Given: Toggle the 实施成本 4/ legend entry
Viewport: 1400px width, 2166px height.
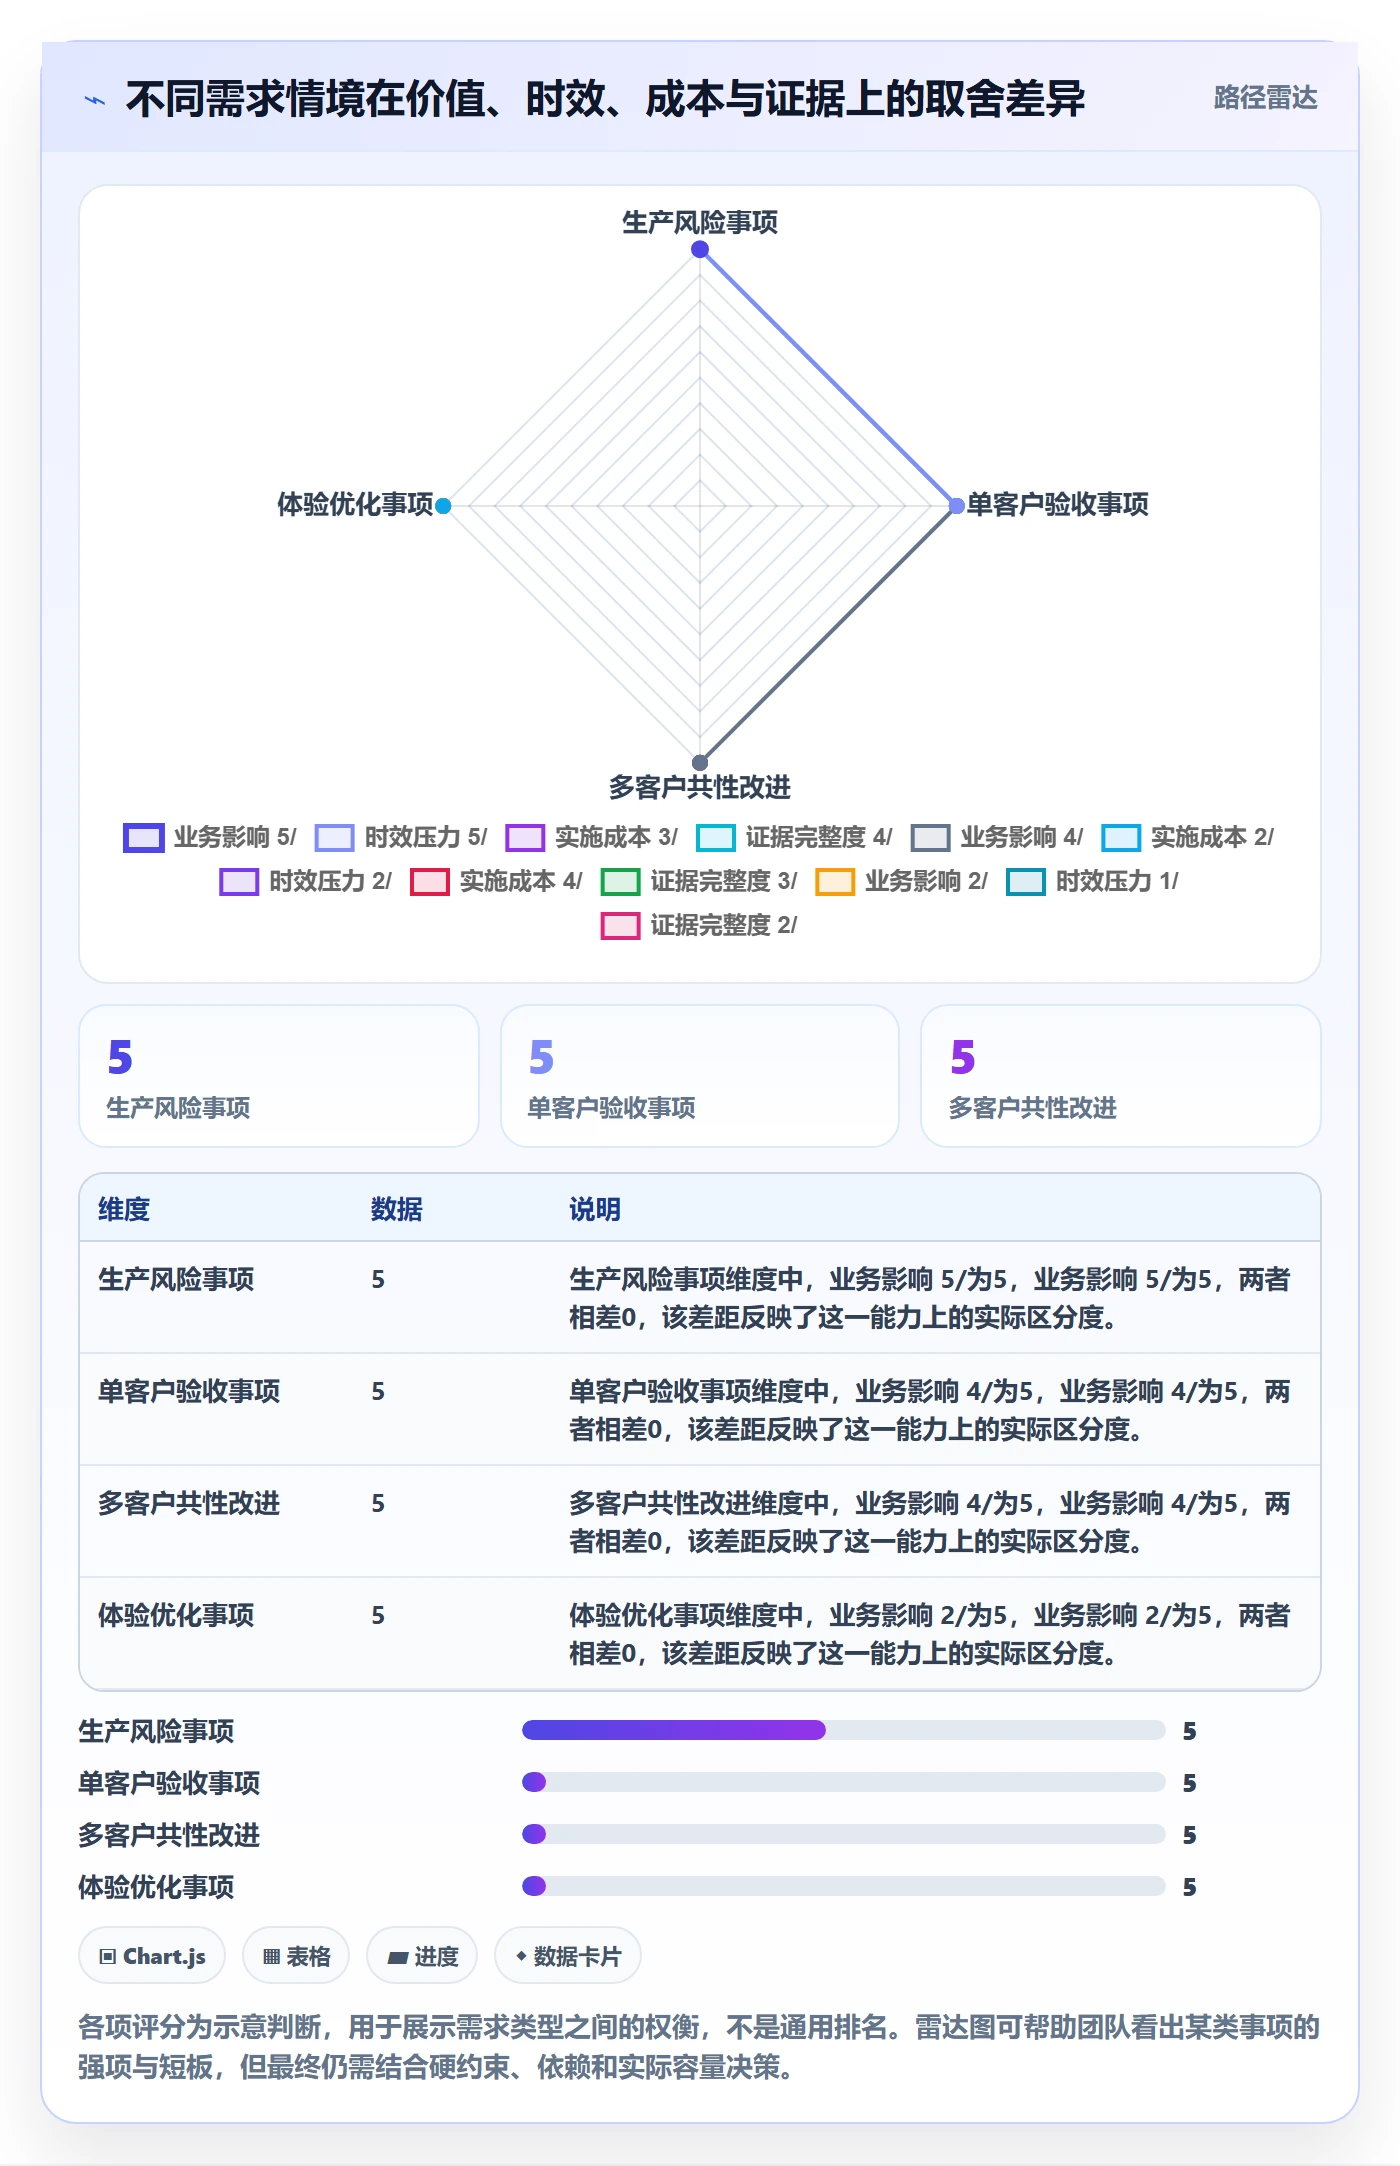Looking at the screenshot, I should point(496,881).
